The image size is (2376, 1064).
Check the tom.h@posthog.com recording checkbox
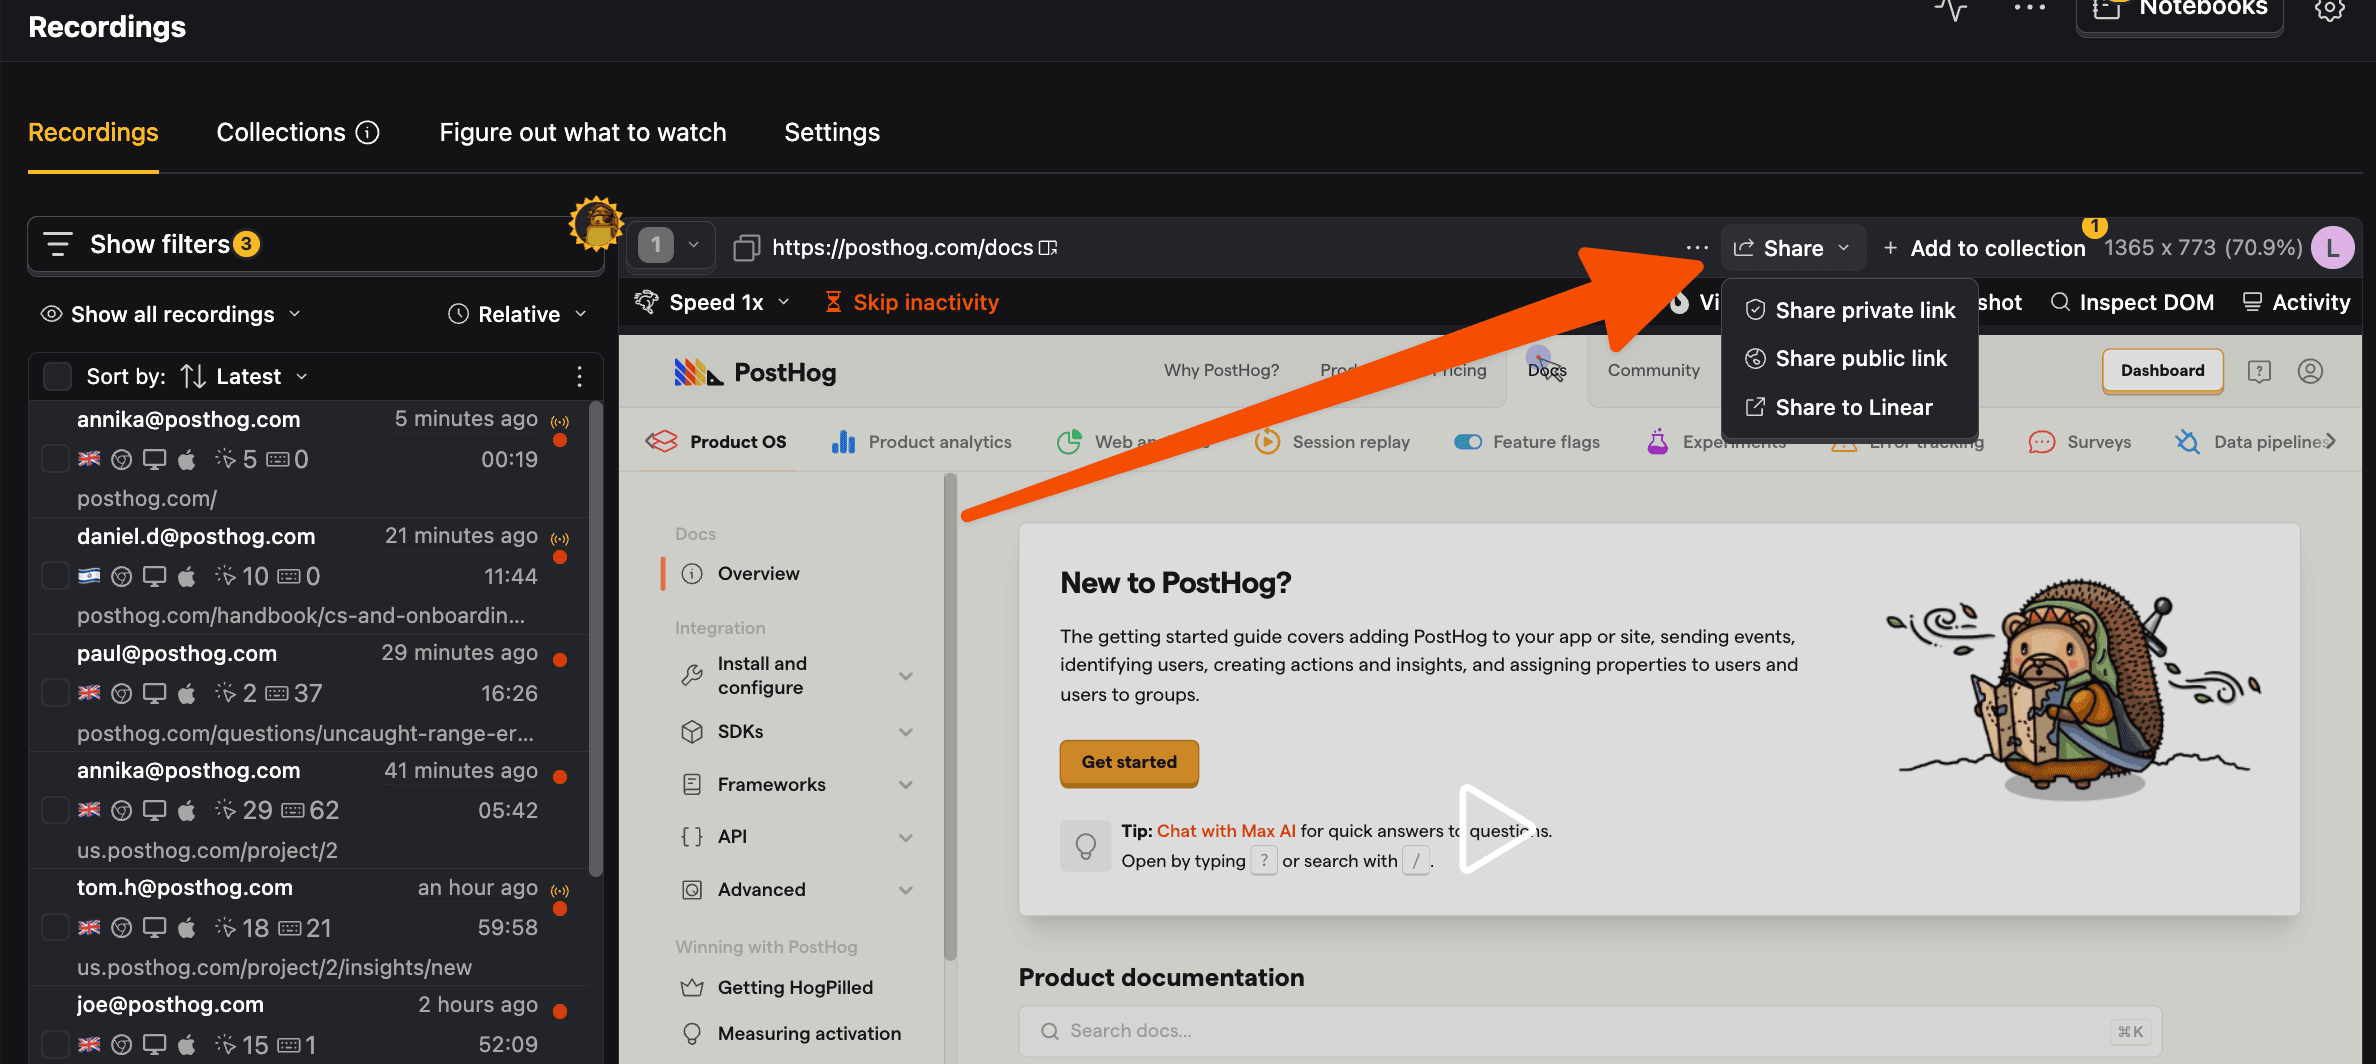click(55, 927)
